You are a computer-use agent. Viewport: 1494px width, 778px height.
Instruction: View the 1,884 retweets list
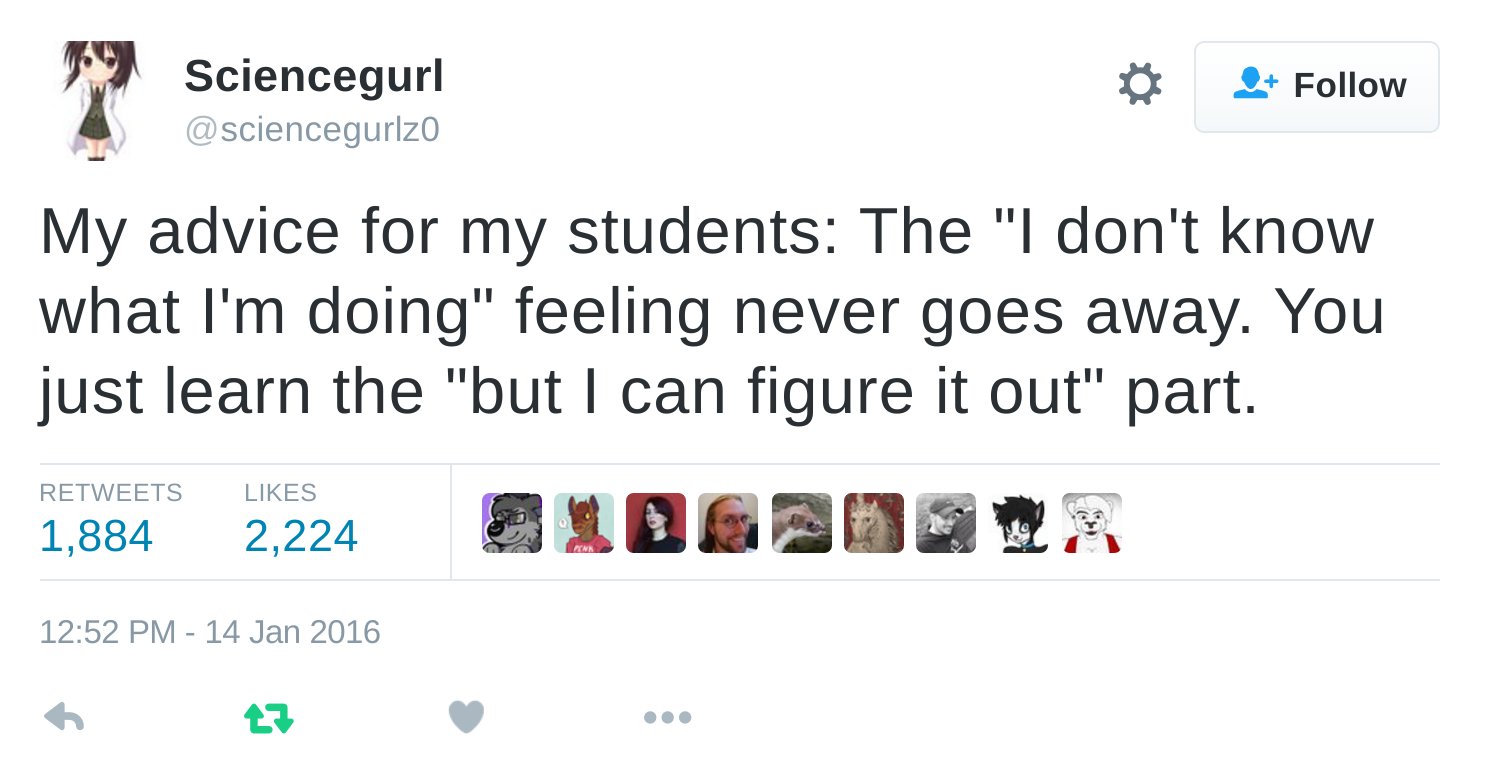[x=96, y=535]
